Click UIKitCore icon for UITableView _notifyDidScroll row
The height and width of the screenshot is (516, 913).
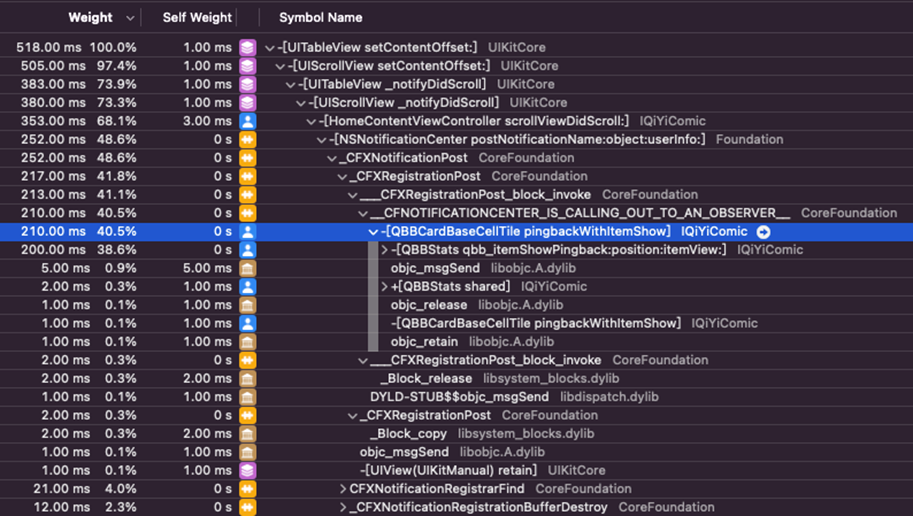(247, 84)
